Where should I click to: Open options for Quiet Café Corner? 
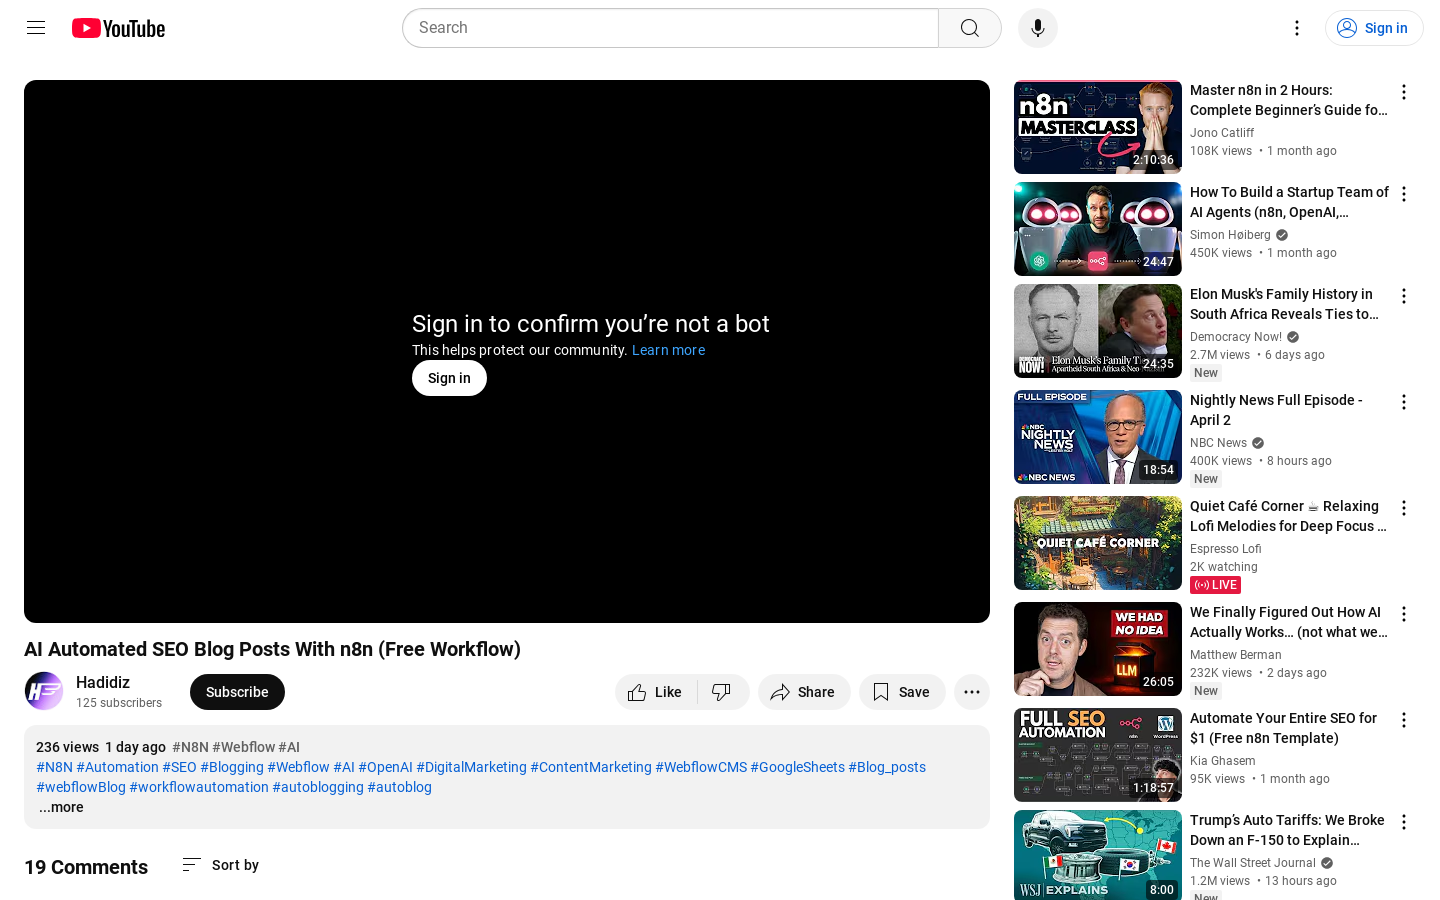click(1404, 508)
